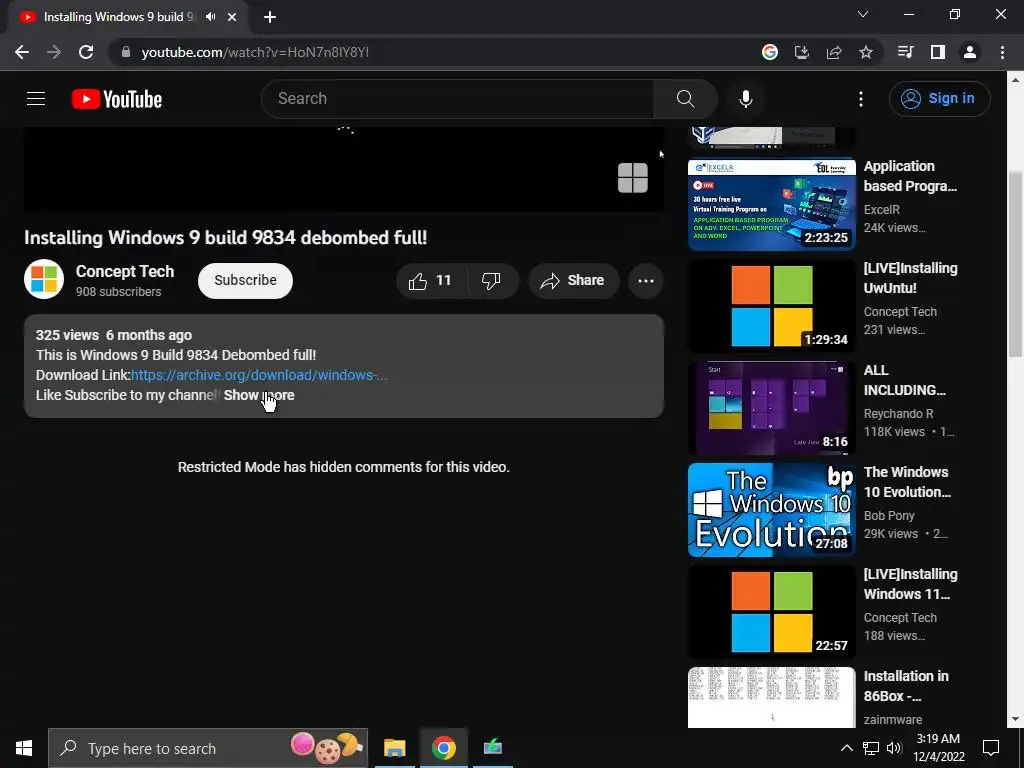This screenshot has width=1024, height=768.
Task: Open the archive.org download link
Action: click(259, 375)
